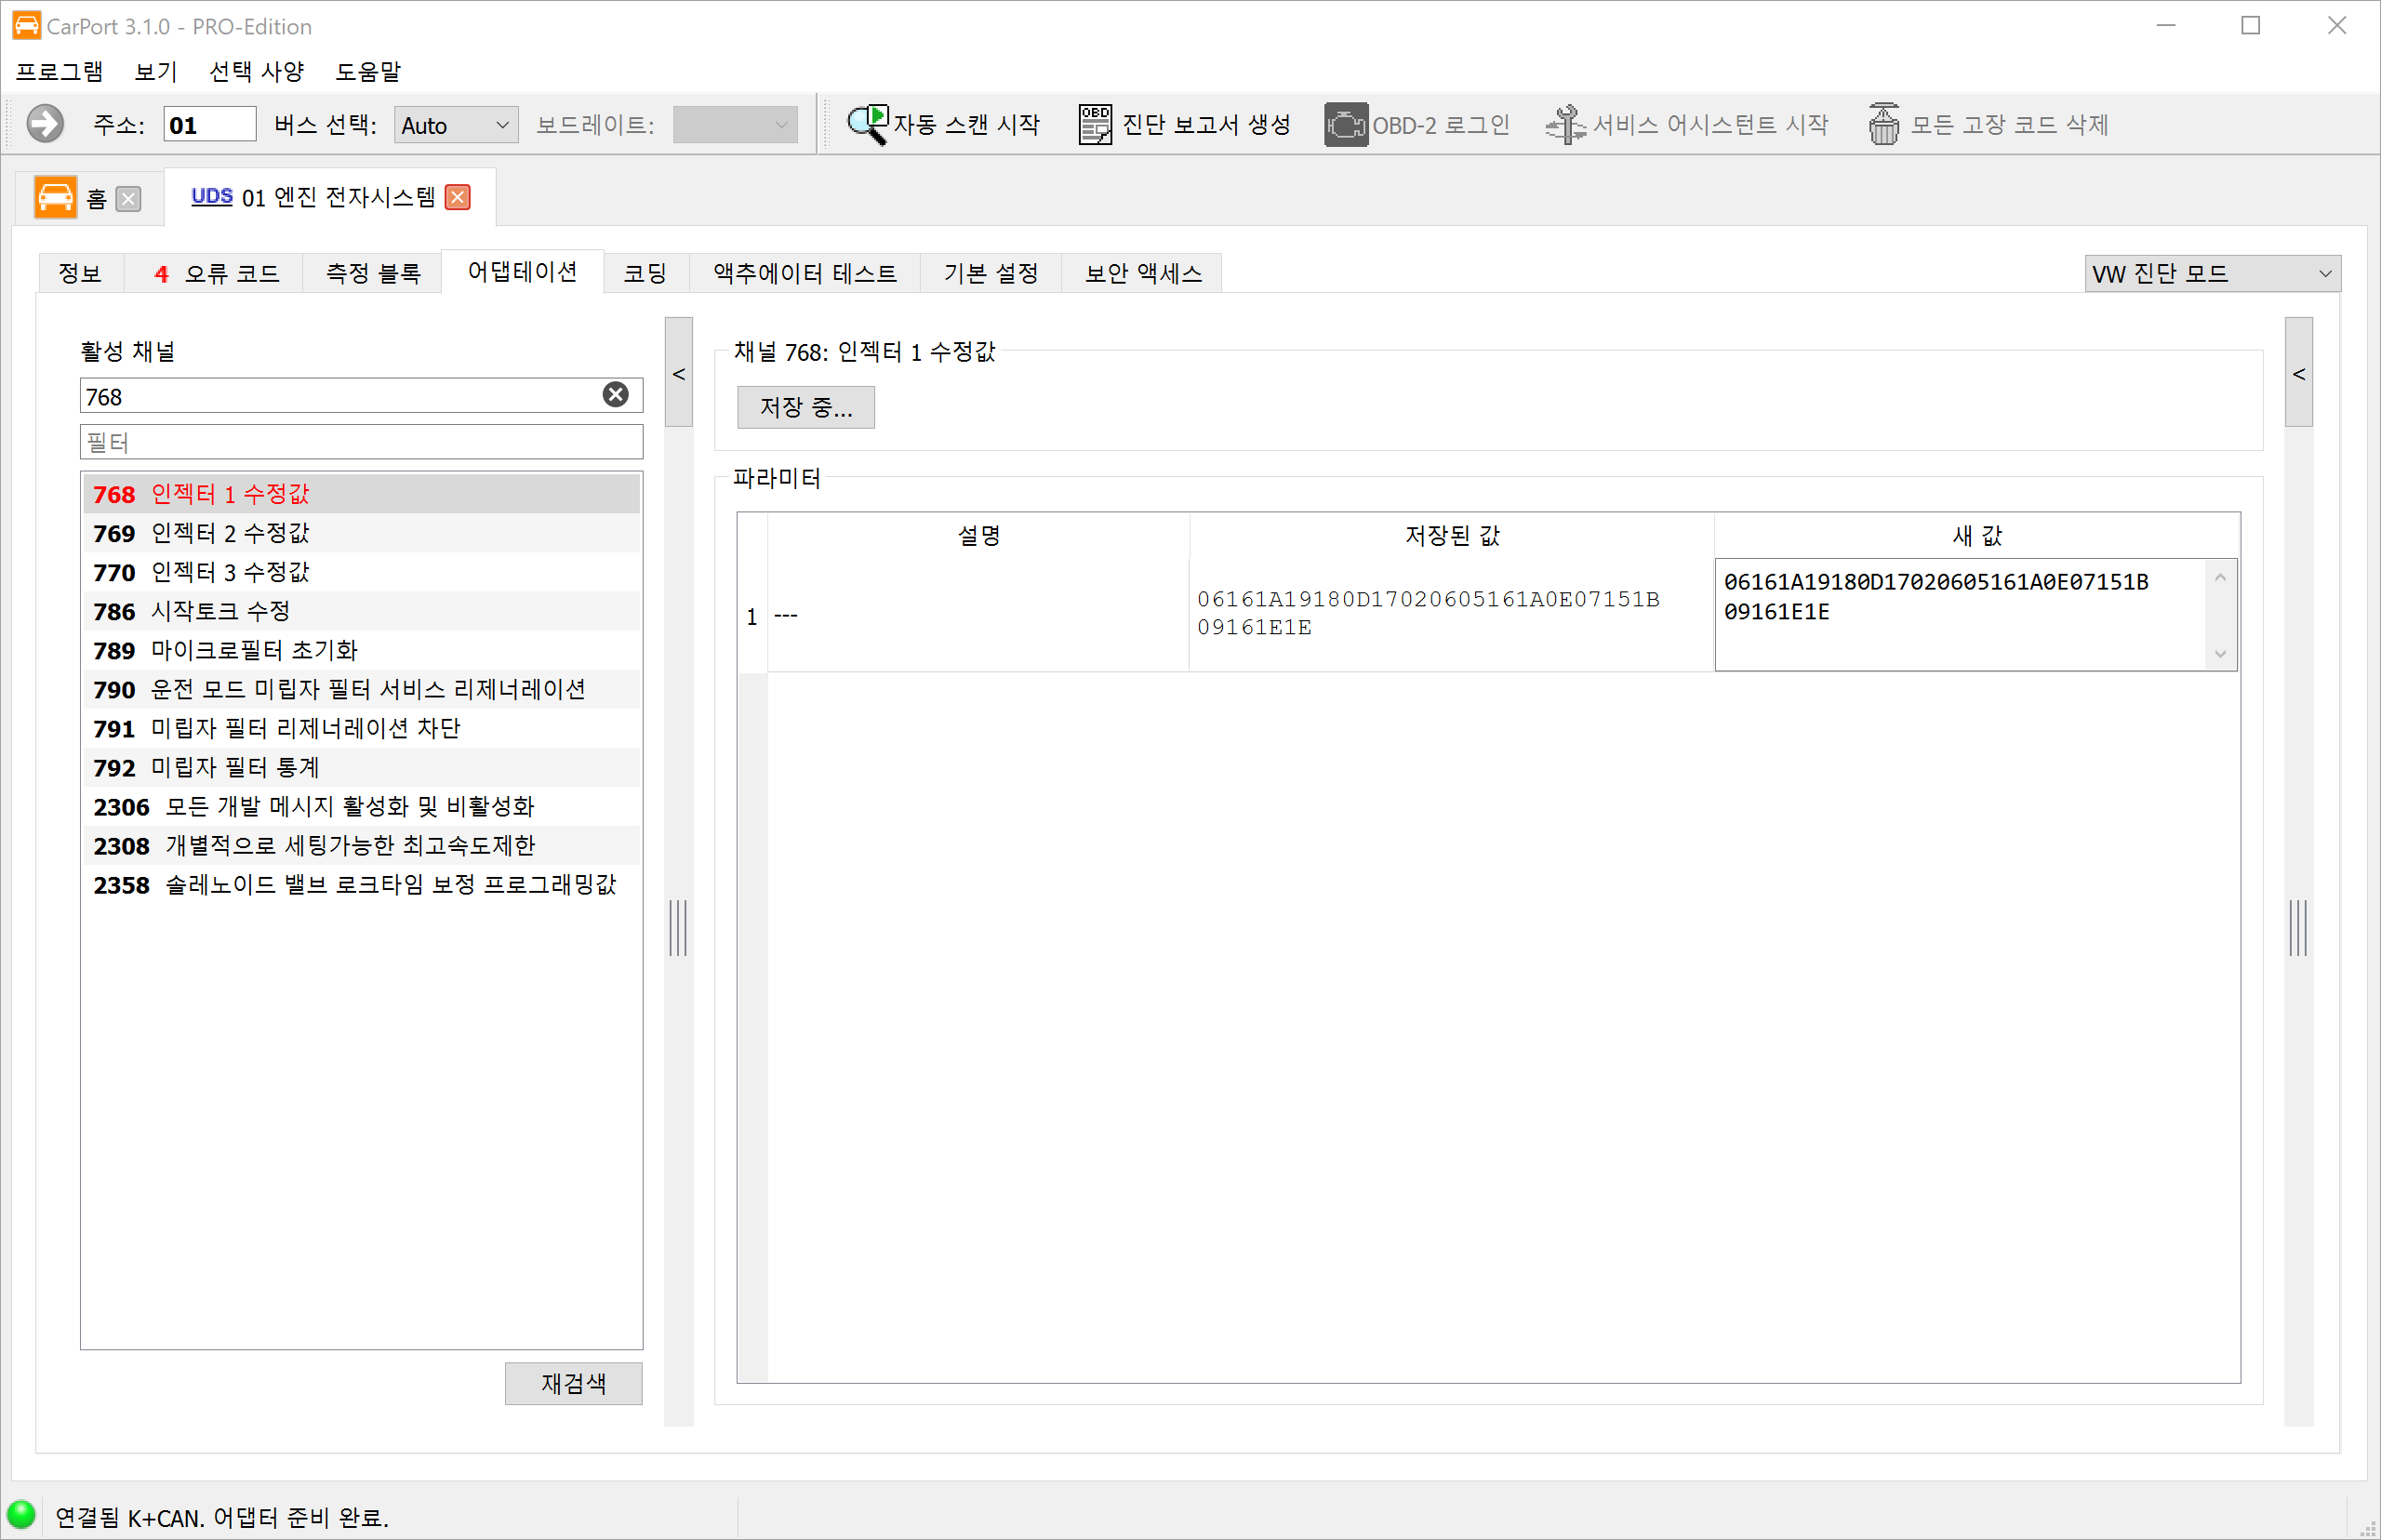Screen dimensions: 2381x1540
Task: Select channel 769 인젝터 2 수정값
Action: [361, 533]
